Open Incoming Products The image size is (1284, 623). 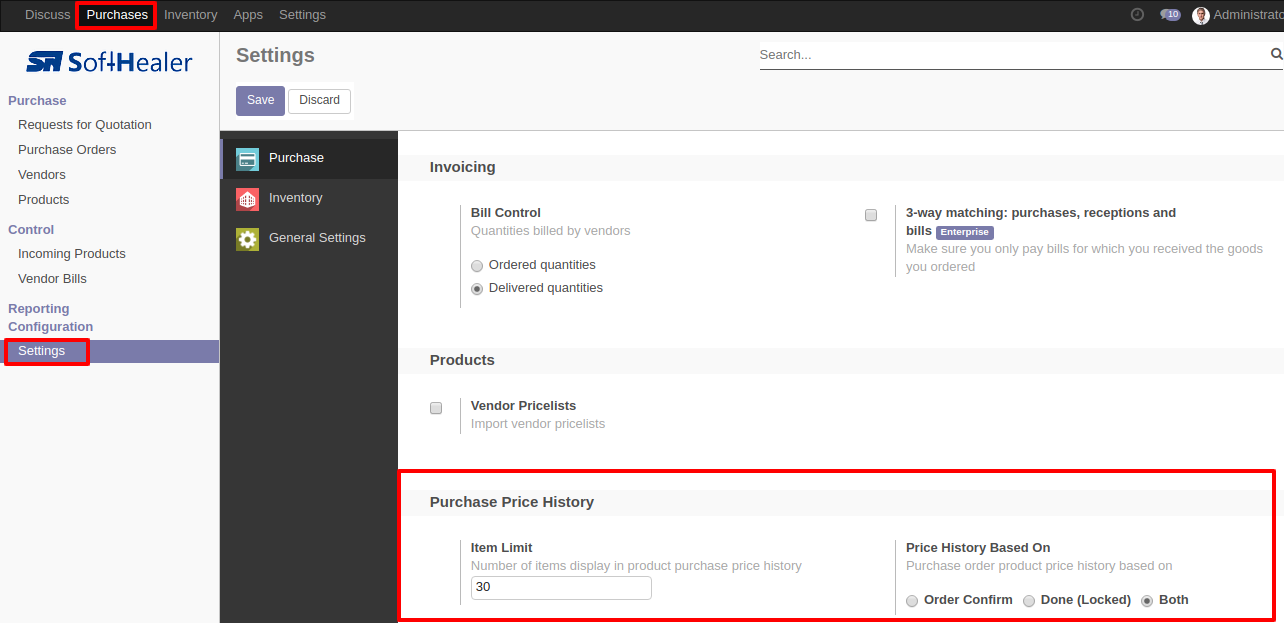point(72,254)
